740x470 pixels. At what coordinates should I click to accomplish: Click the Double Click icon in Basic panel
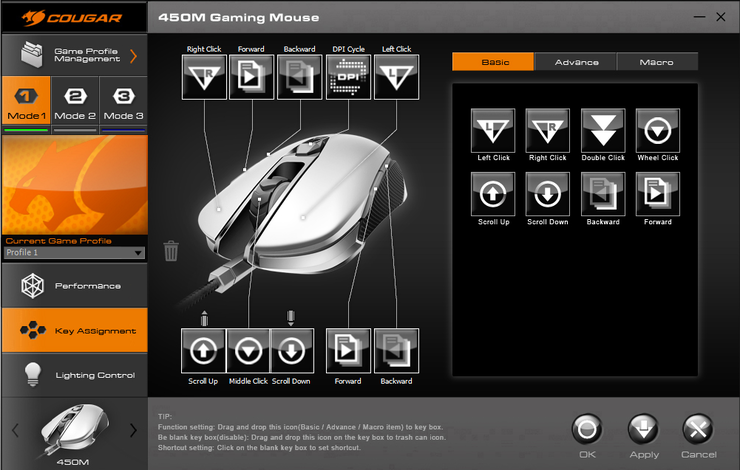click(603, 130)
